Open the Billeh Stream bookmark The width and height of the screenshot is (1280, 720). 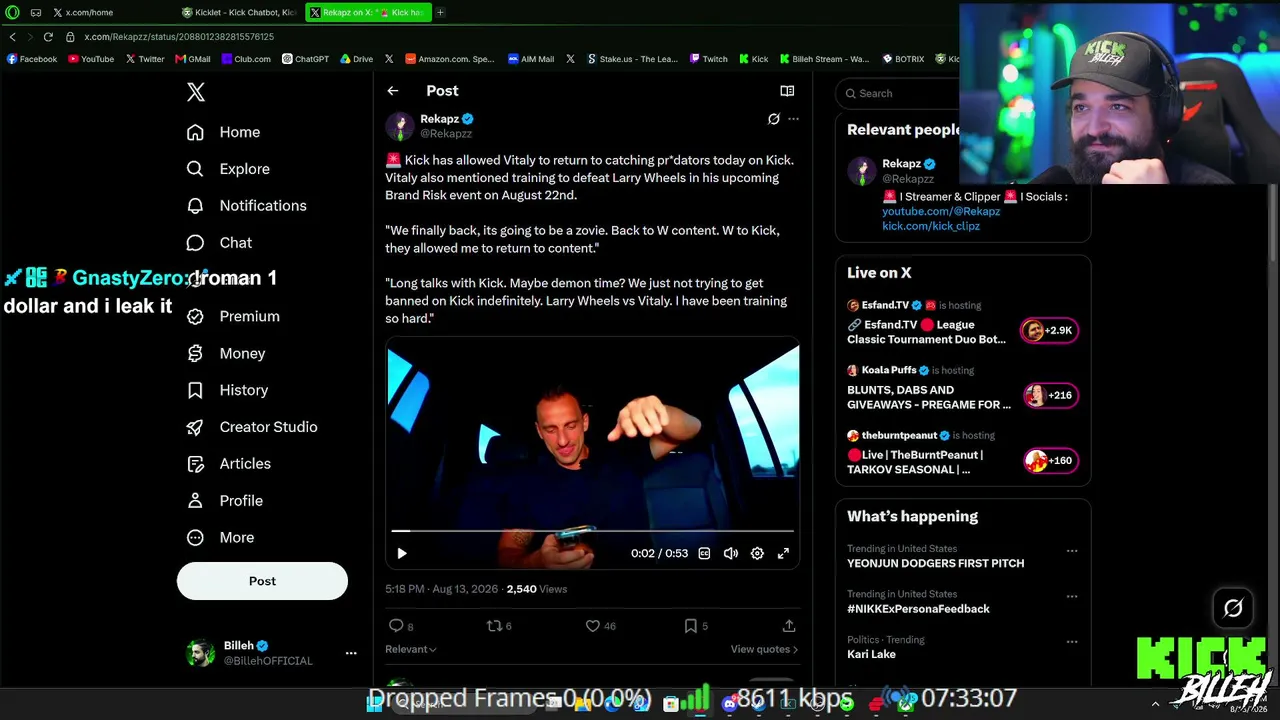[x=824, y=59]
